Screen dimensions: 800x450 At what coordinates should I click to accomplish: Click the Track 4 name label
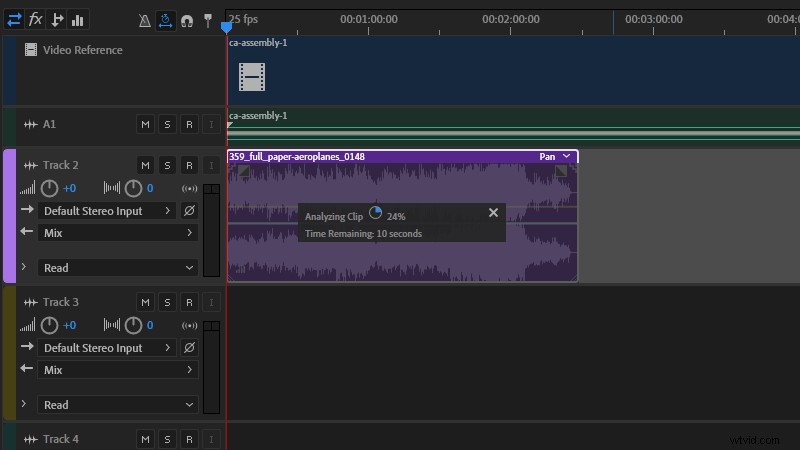61,439
